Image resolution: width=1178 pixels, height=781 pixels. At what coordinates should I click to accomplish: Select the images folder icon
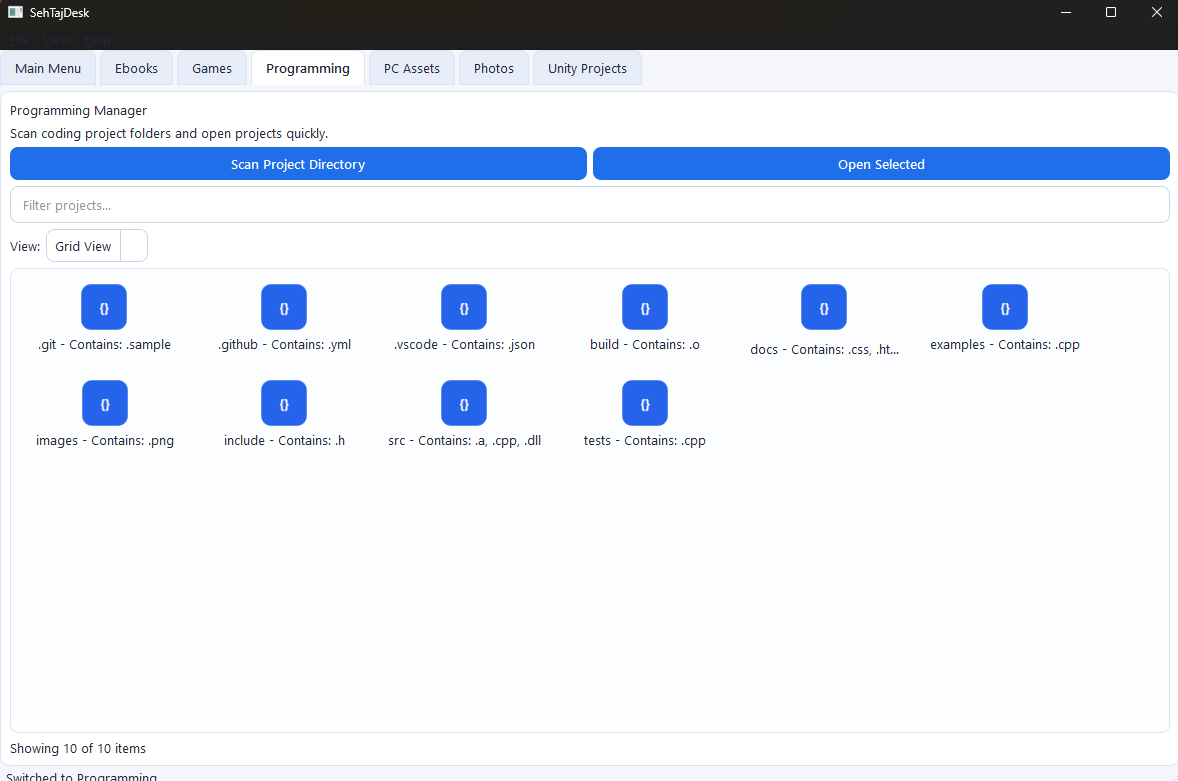pos(104,403)
